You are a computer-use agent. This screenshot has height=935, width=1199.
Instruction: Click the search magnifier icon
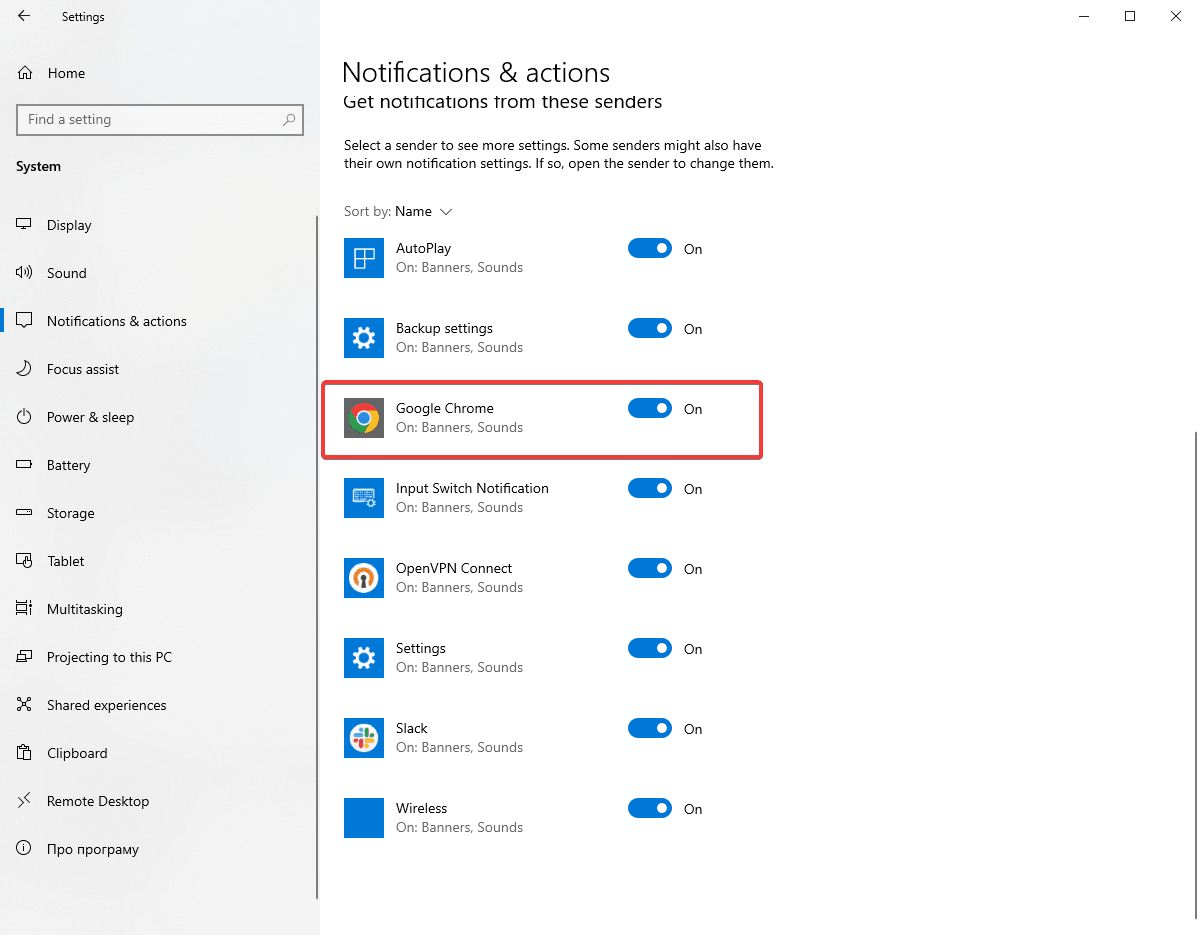289,120
